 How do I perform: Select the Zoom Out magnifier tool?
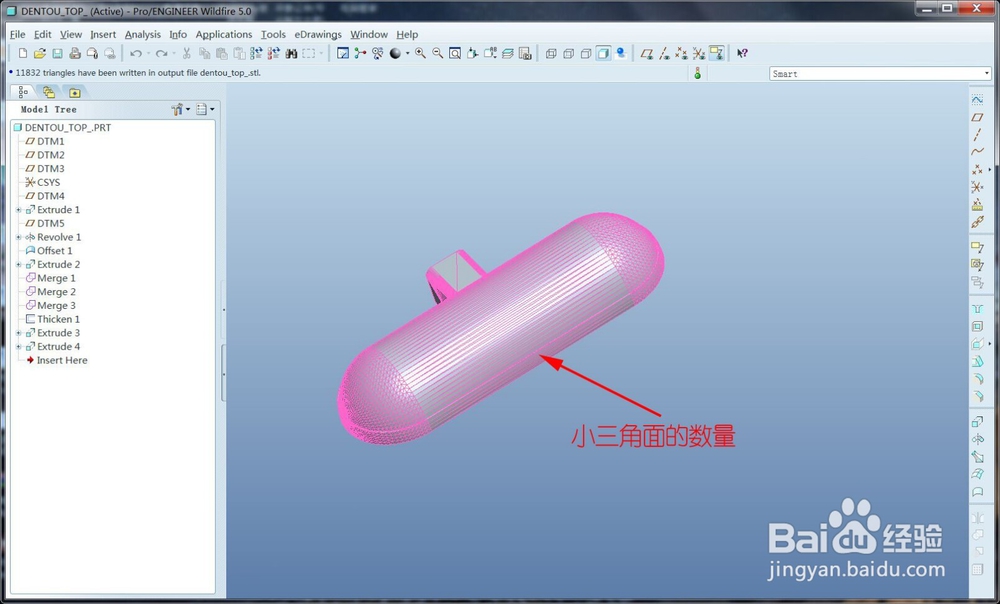438,53
